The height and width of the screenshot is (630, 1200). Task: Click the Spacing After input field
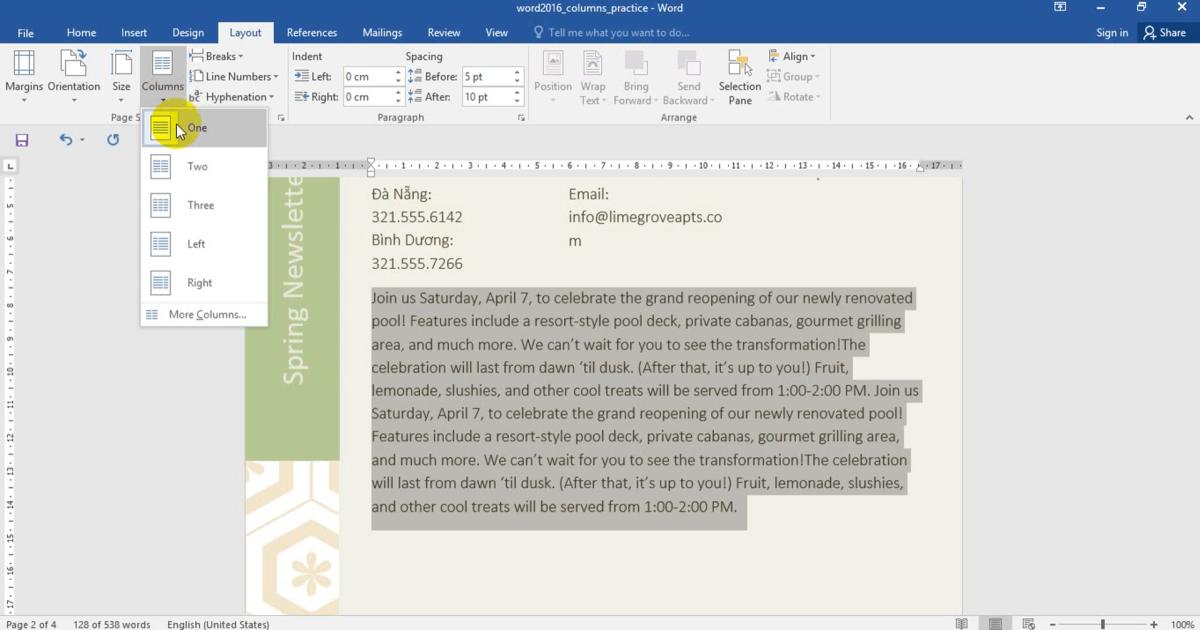[487, 97]
